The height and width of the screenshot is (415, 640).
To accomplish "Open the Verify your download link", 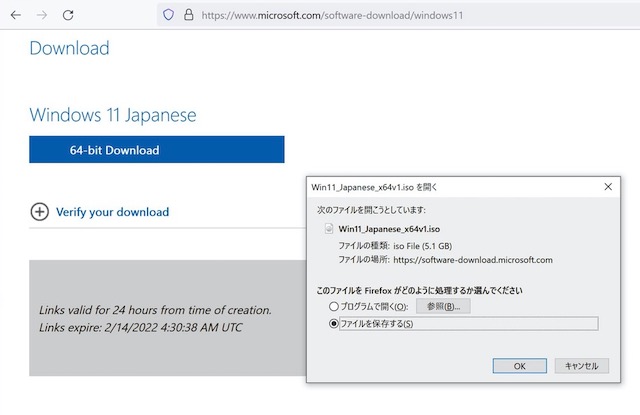I will [112, 212].
